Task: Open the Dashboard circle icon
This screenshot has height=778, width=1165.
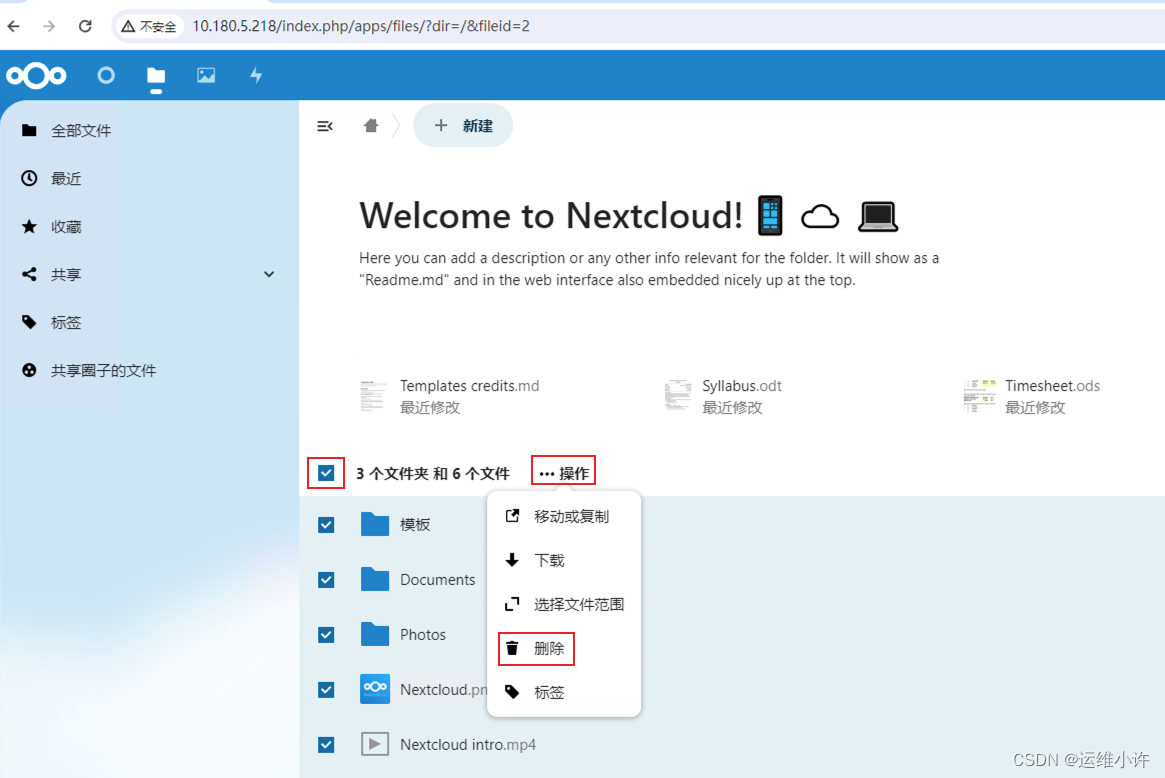Action: (106, 75)
